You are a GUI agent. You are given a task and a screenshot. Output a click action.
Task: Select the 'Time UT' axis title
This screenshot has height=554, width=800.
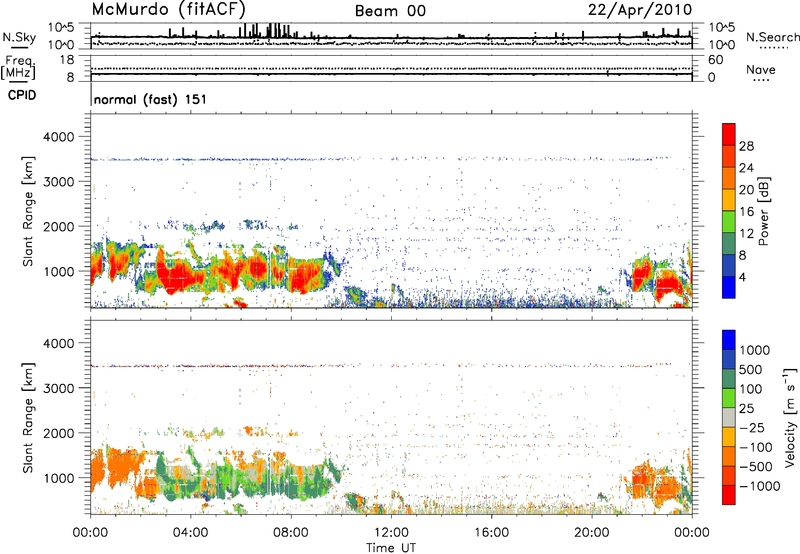pos(391,548)
